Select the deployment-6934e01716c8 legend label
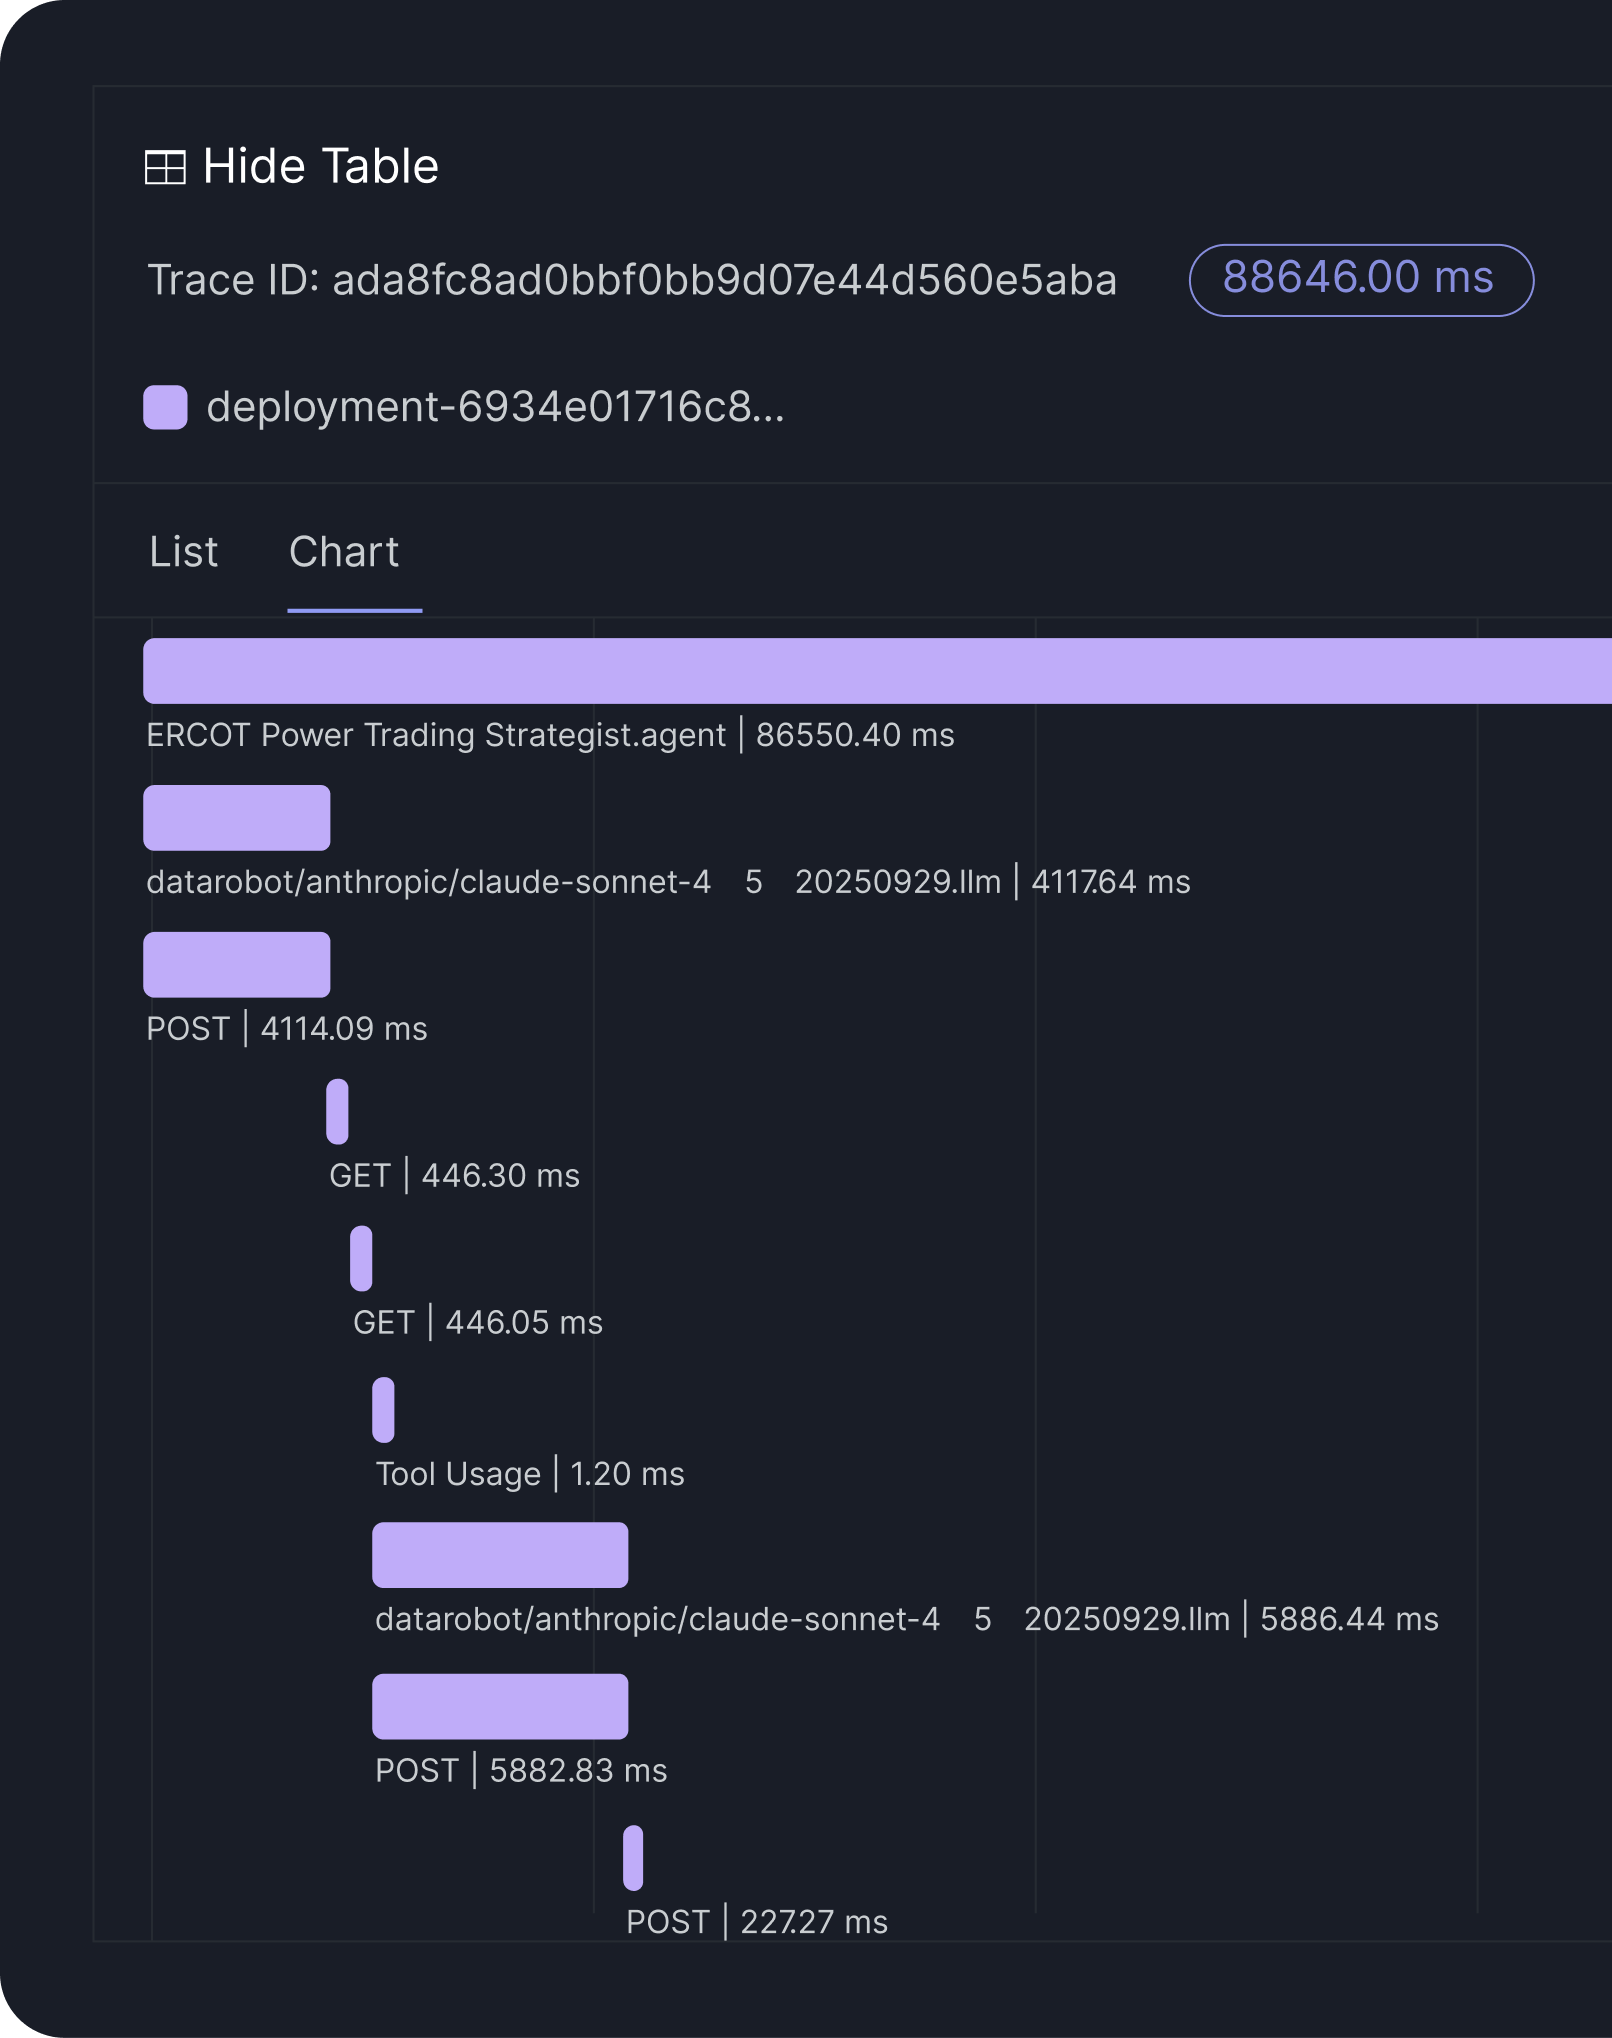 tap(495, 407)
